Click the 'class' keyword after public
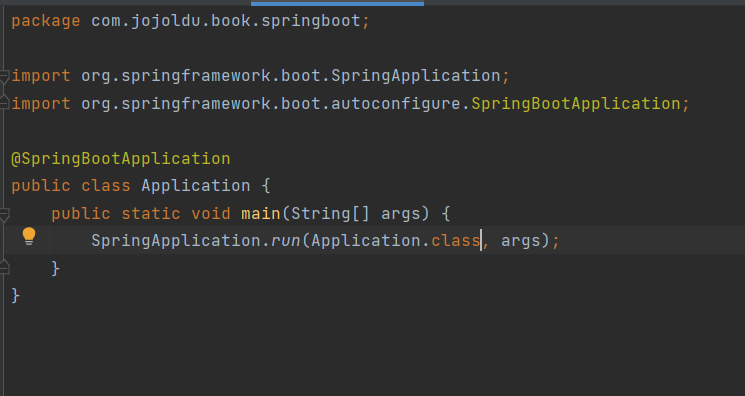 click(105, 185)
